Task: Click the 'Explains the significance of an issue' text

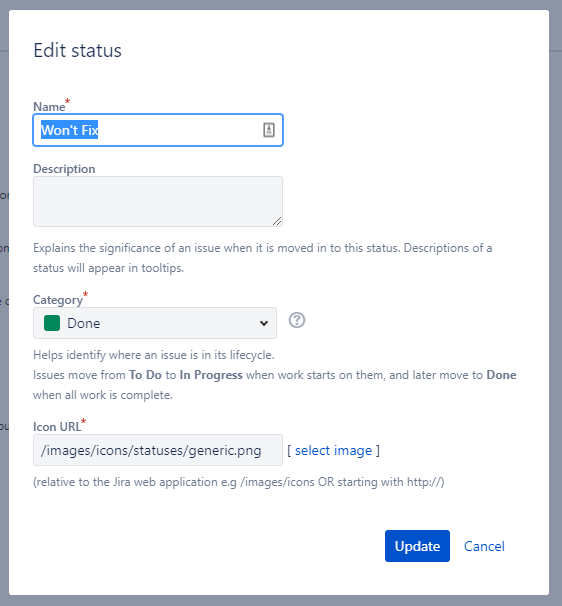Action: click(x=262, y=258)
